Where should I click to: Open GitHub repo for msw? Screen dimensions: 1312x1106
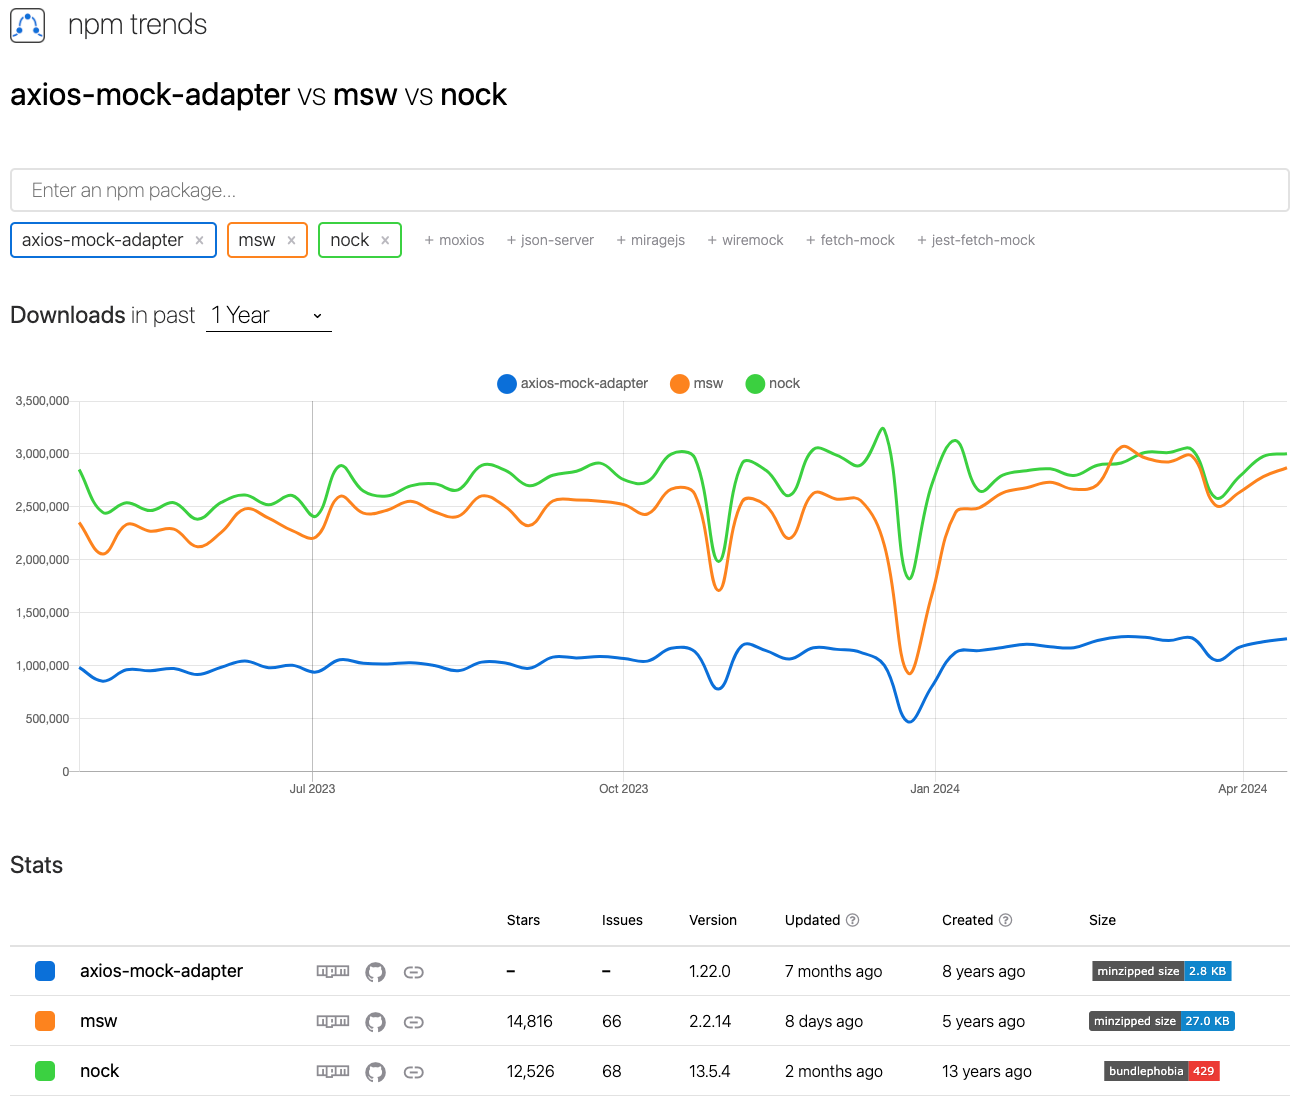click(375, 1021)
